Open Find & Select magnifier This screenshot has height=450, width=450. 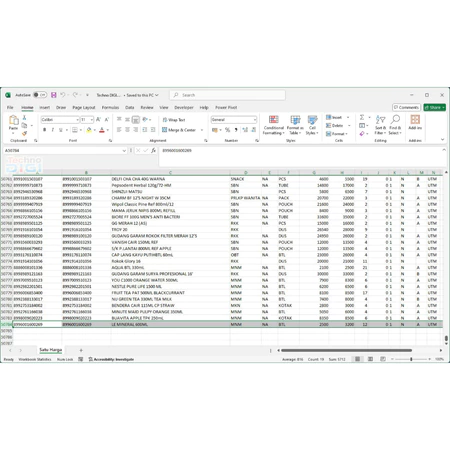point(395,125)
